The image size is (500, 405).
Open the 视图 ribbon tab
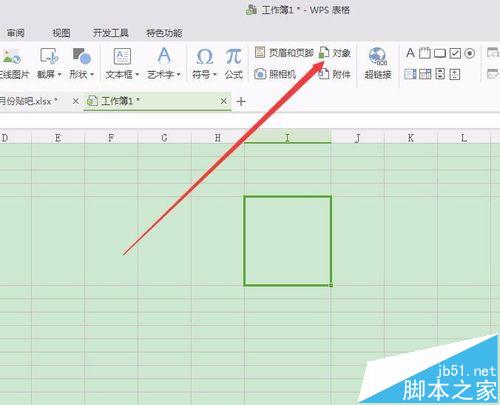coord(61,33)
